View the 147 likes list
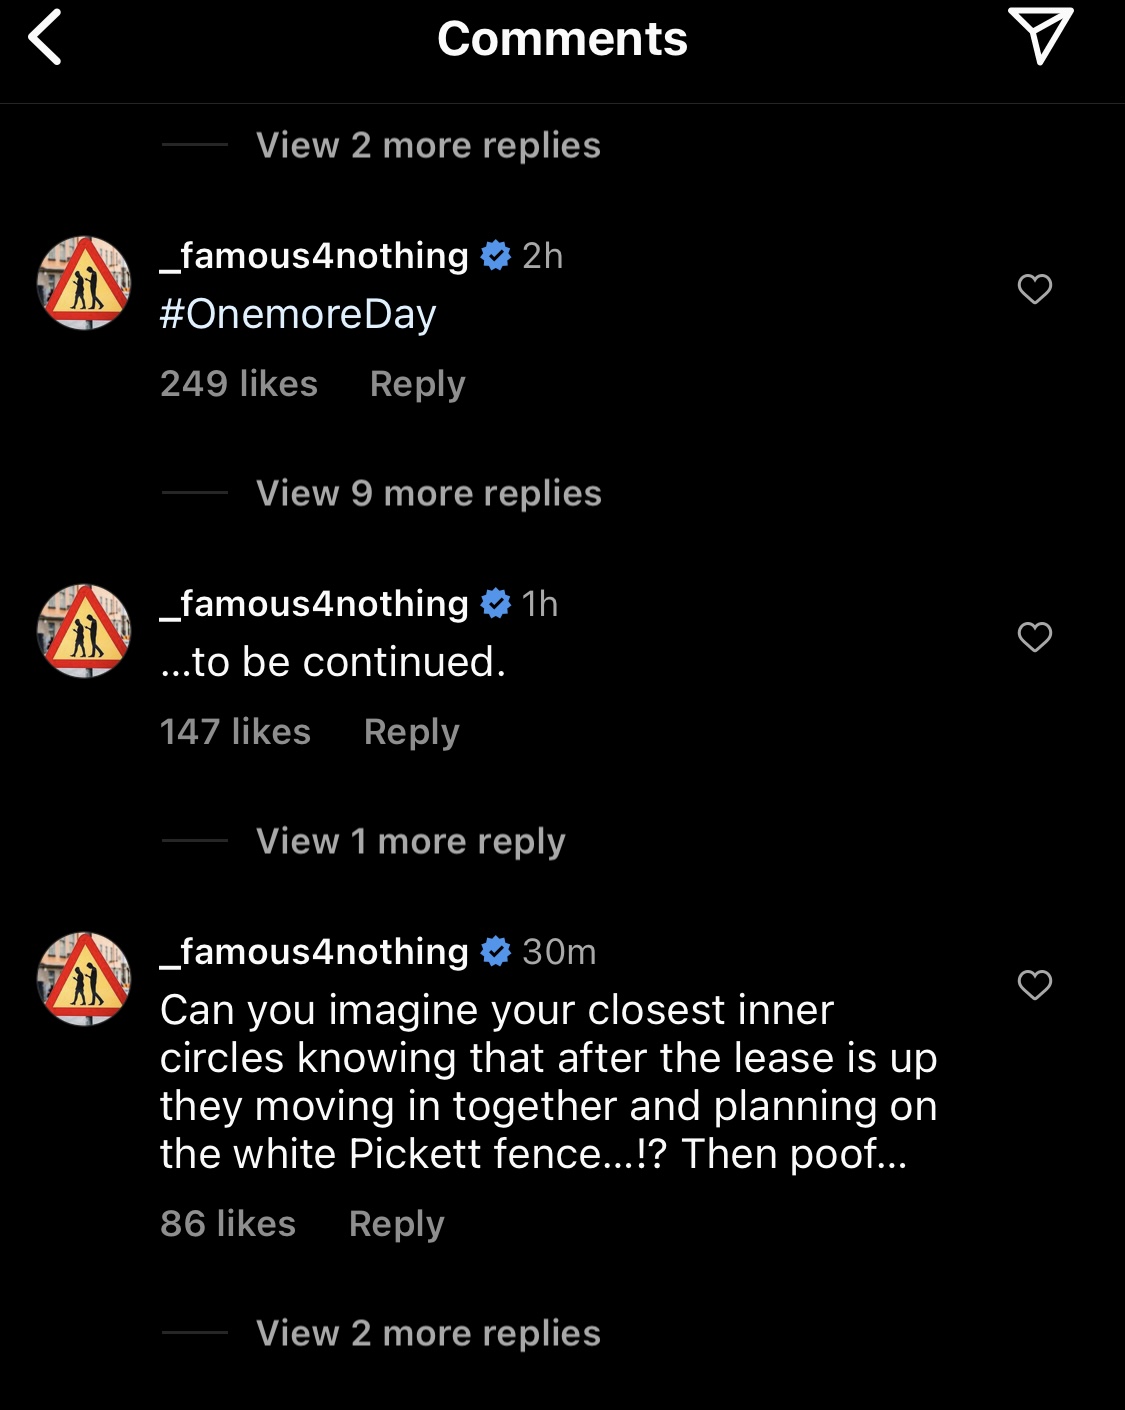This screenshot has height=1410, width=1125. click(236, 732)
